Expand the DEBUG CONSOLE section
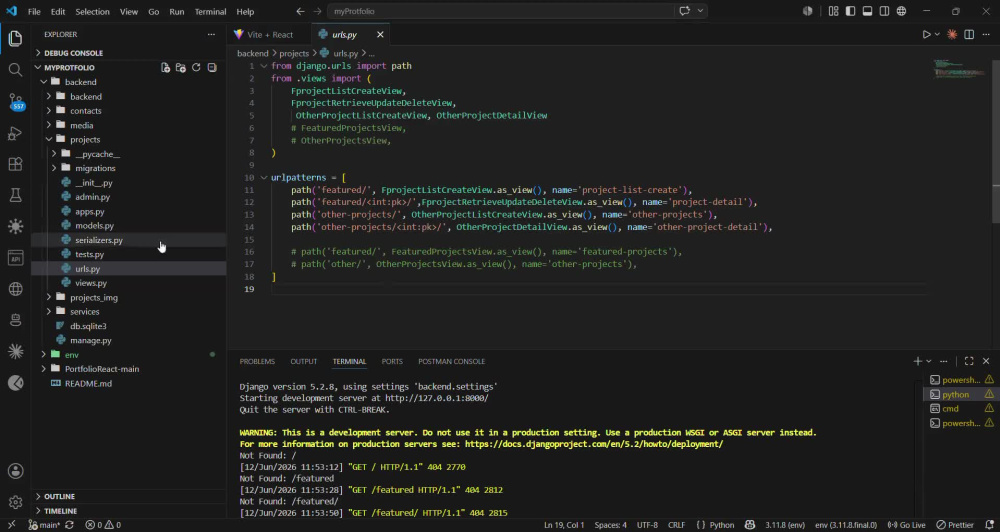The width and height of the screenshot is (1000, 532). coord(73,53)
